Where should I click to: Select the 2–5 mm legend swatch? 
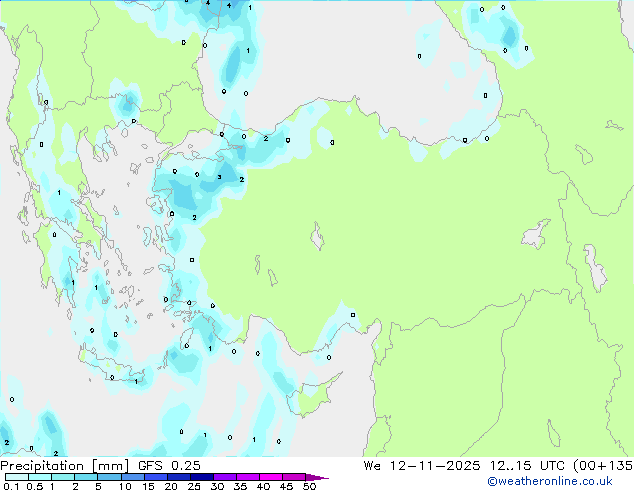(86, 477)
